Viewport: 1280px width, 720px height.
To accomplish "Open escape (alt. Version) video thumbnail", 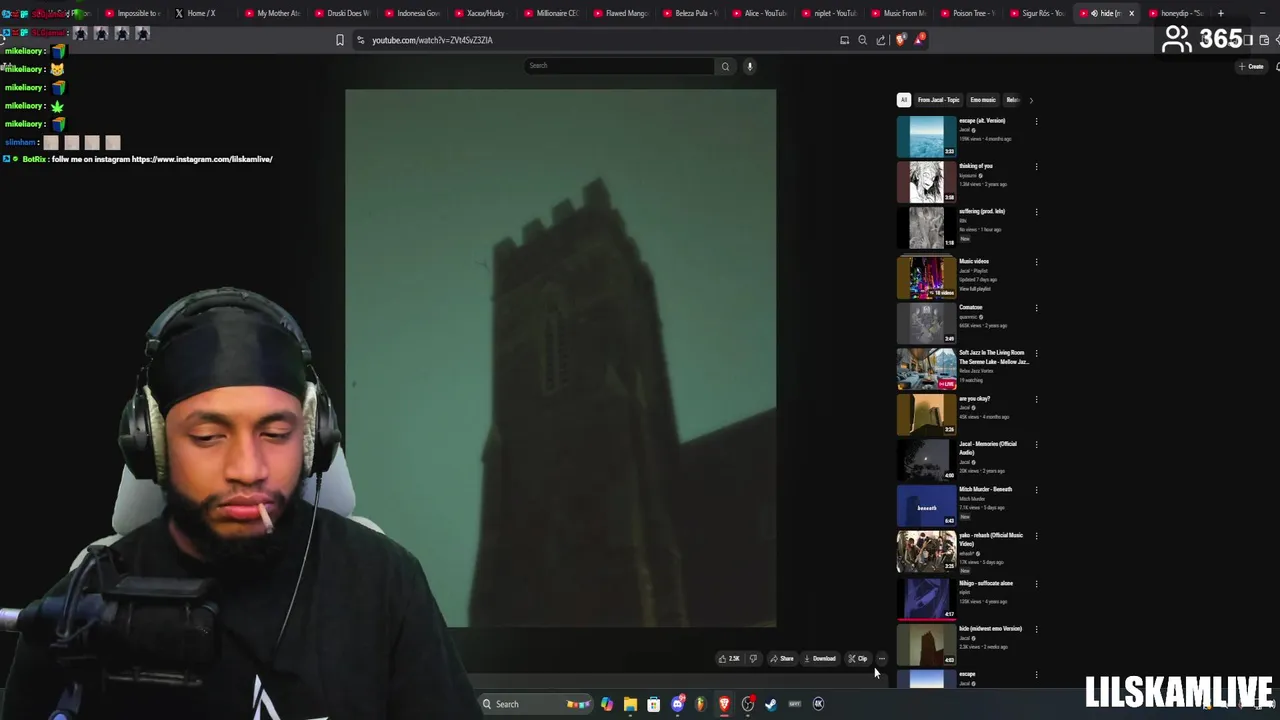I will click(x=926, y=137).
